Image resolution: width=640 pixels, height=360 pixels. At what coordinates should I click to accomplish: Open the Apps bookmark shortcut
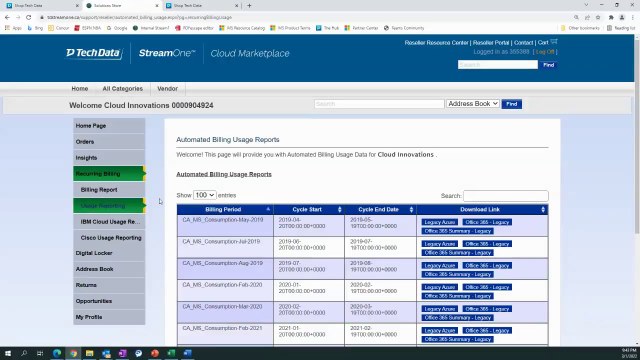coord(13,28)
